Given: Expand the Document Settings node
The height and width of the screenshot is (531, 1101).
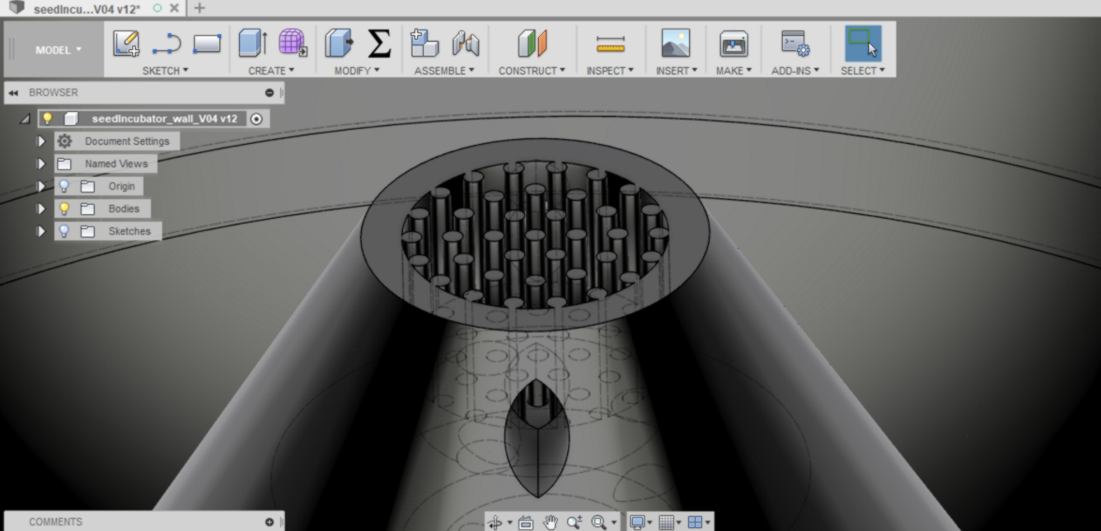Looking at the screenshot, I should point(41,141).
